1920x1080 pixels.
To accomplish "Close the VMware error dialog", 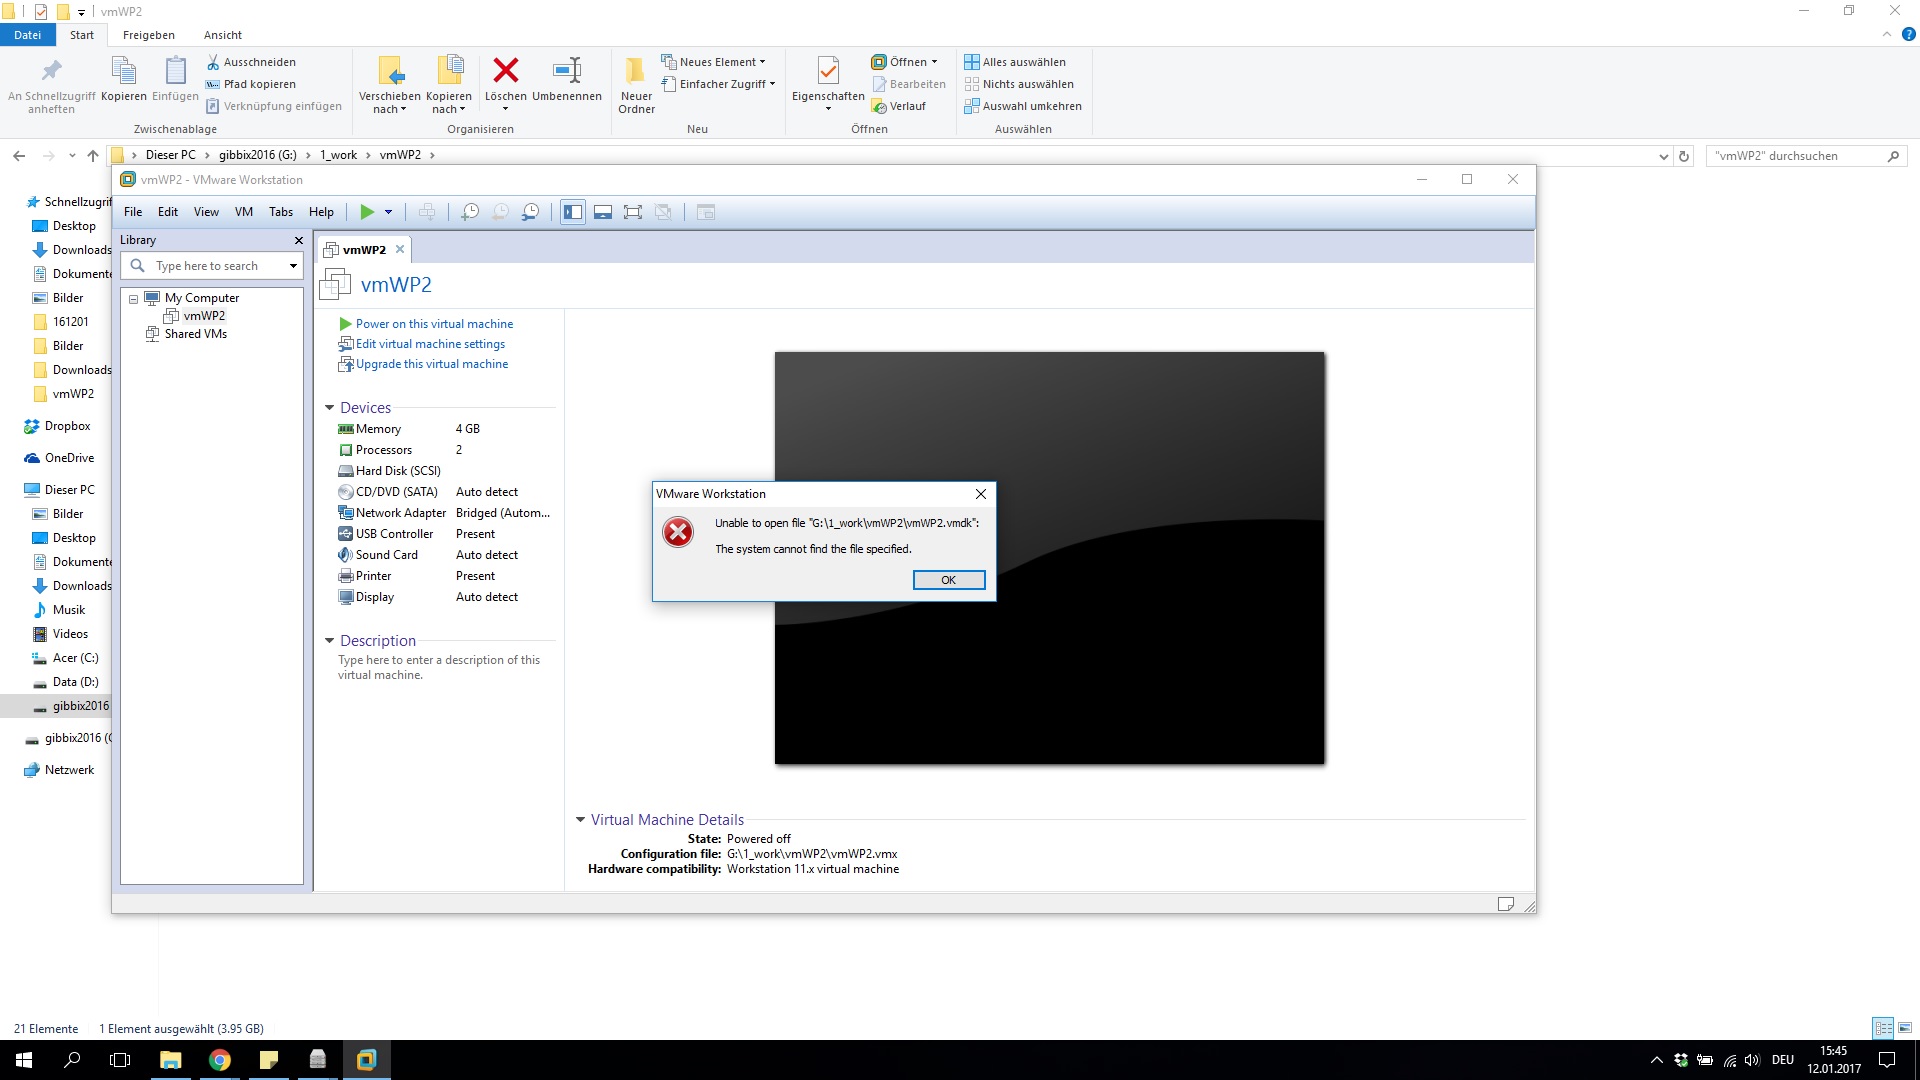I will 981,494.
